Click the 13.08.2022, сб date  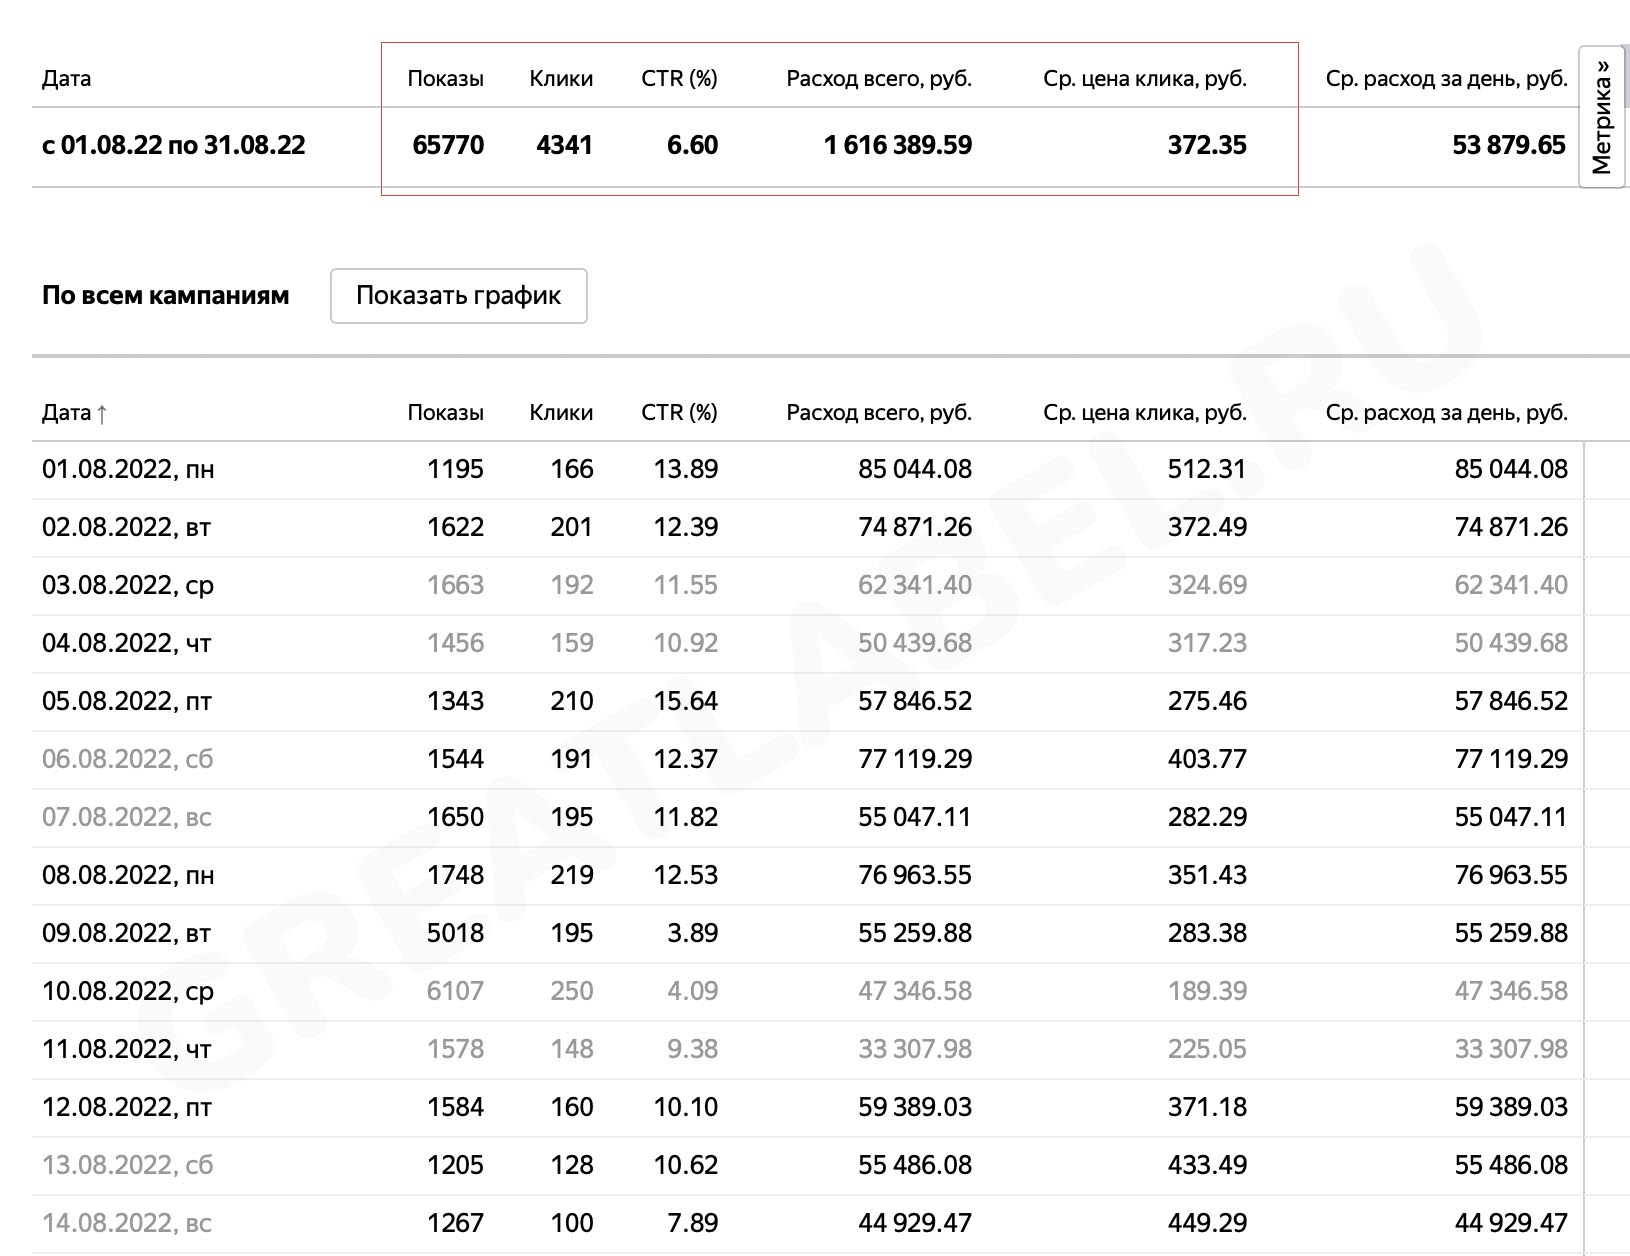tap(128, 1165)
